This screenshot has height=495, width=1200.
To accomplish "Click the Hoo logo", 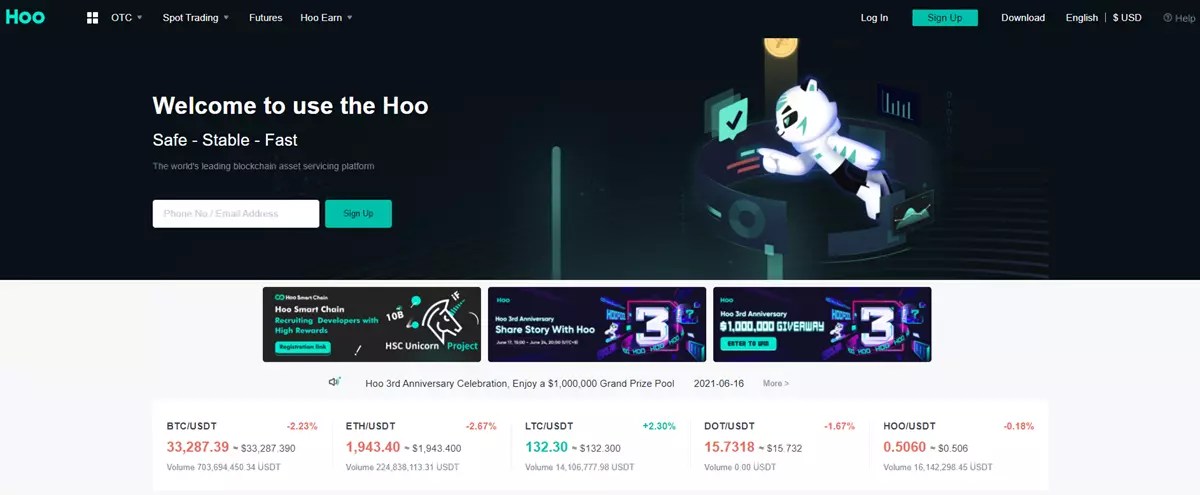I will pyautogui.click(x=25, y=17).
